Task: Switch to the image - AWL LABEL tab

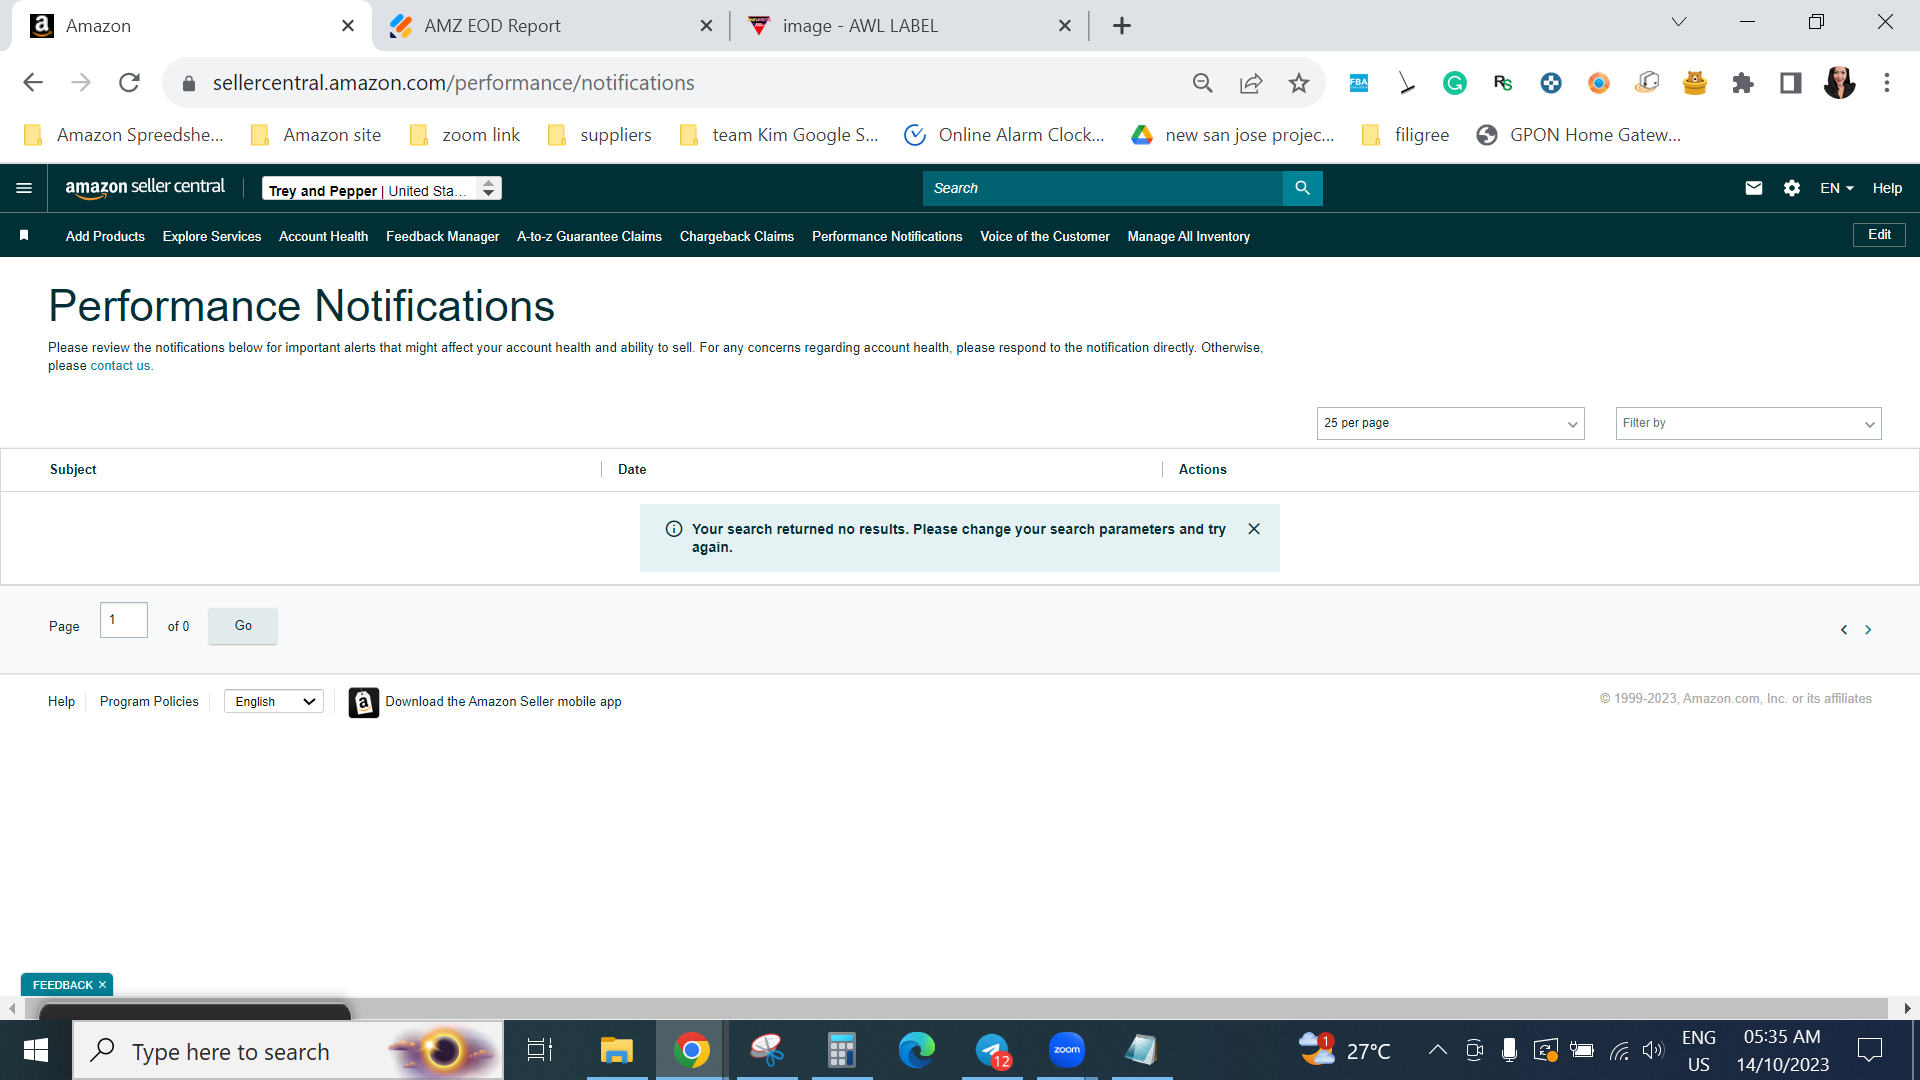Action: tap(910, 26)
